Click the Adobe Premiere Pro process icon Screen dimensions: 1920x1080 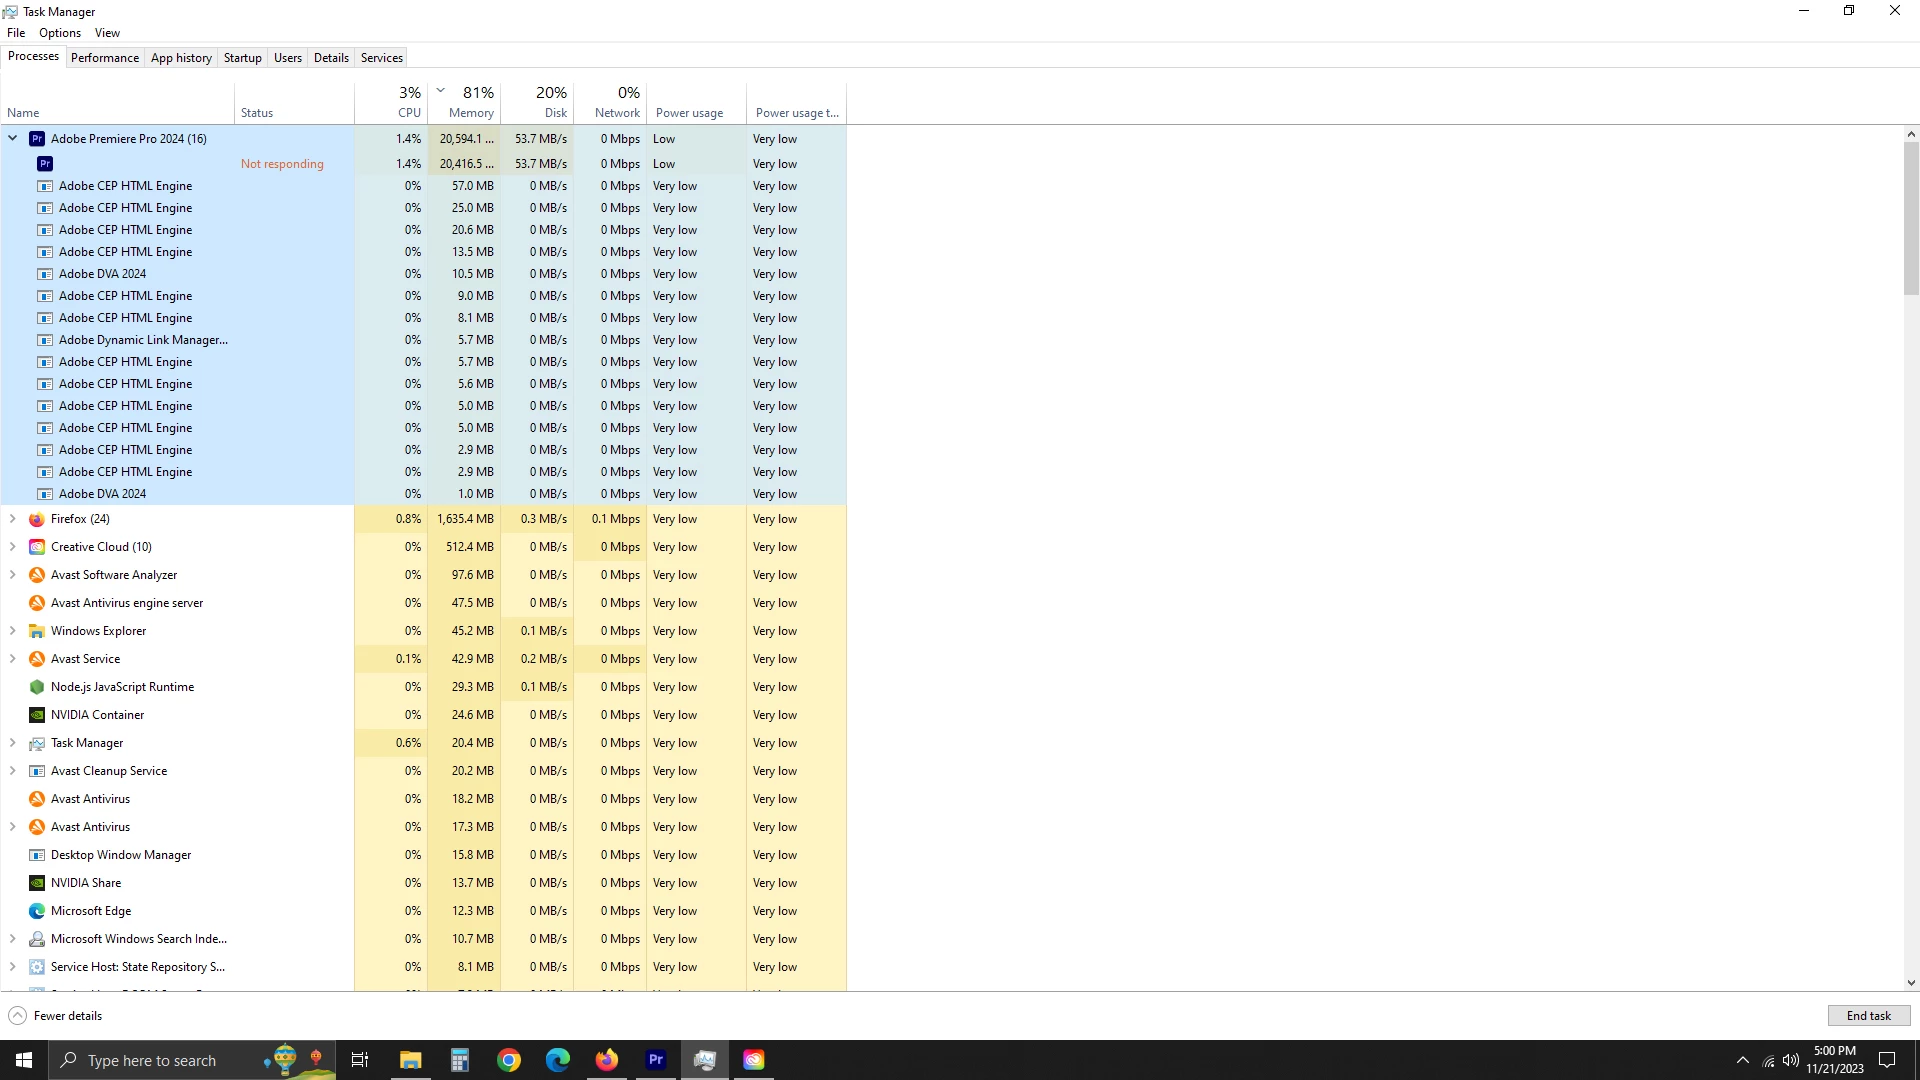coord(37,139)
